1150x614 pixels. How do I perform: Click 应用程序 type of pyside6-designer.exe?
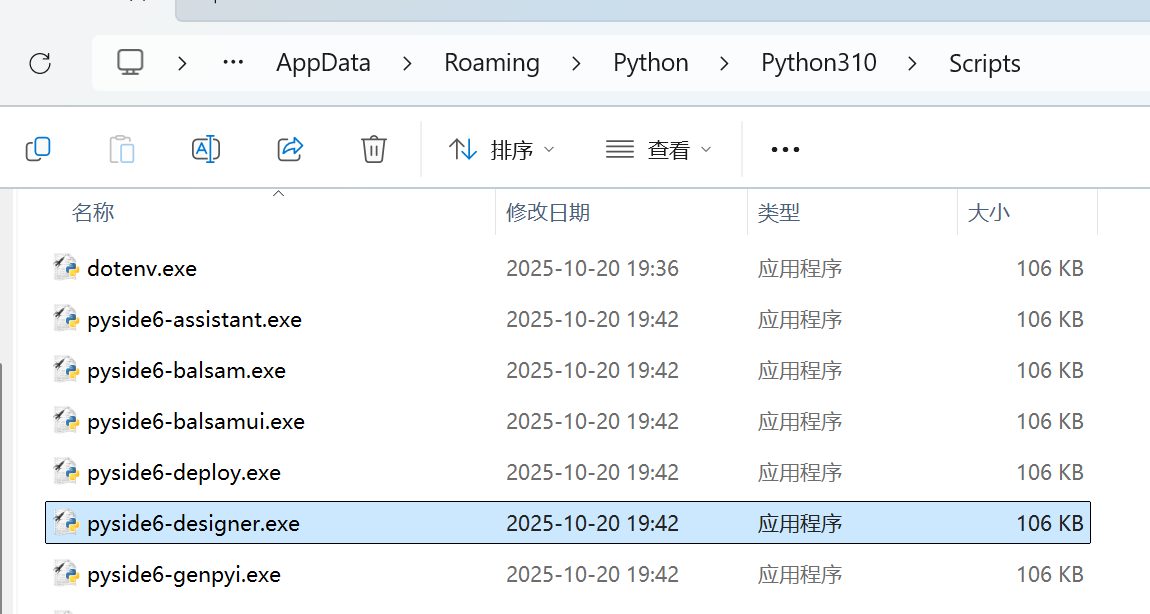pos(799,524)
